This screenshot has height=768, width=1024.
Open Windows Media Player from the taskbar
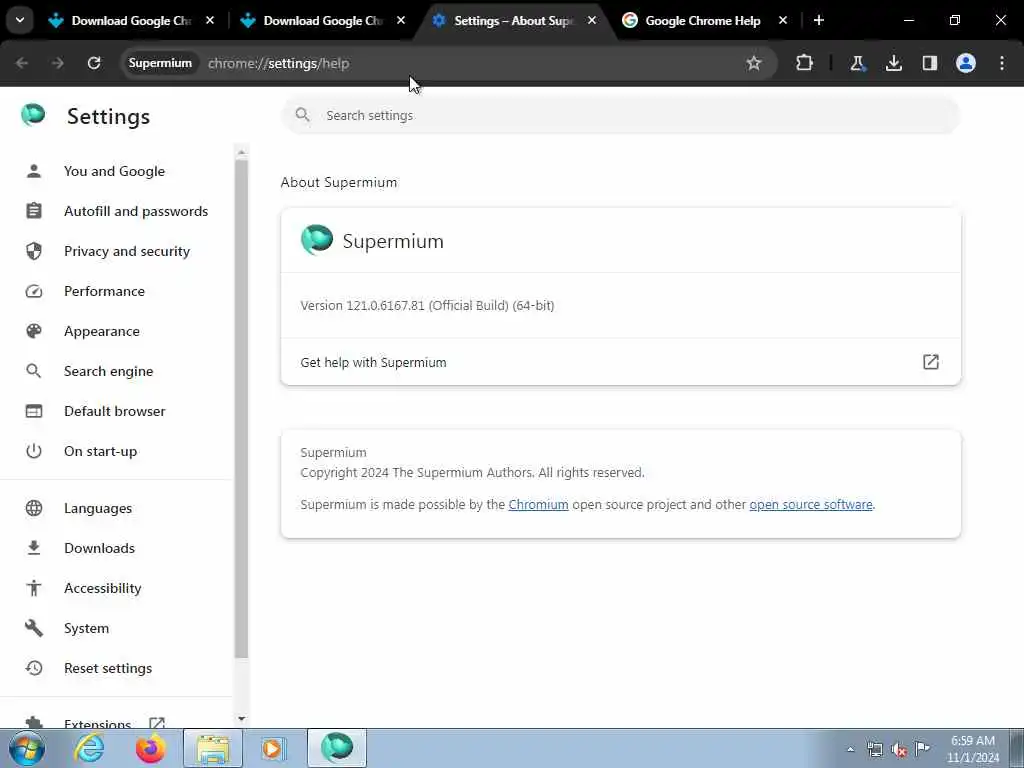pyautogui.click(x=273, y=748)
